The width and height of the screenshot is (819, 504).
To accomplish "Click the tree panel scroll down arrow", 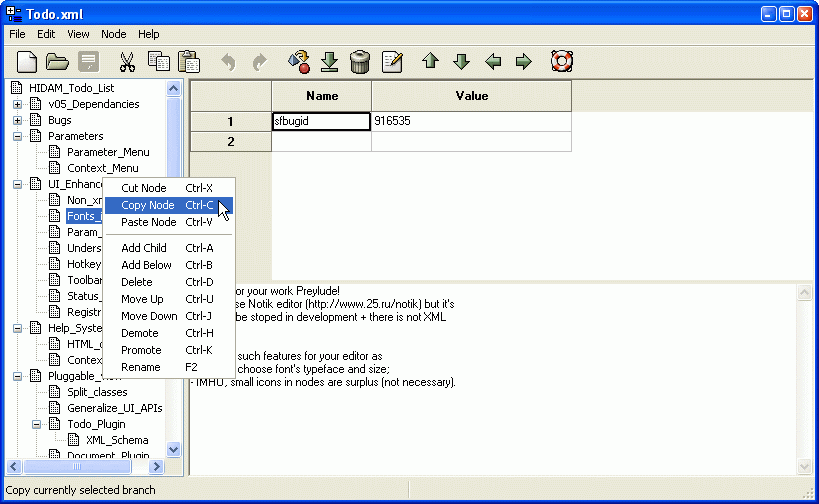I will point(173,450).
